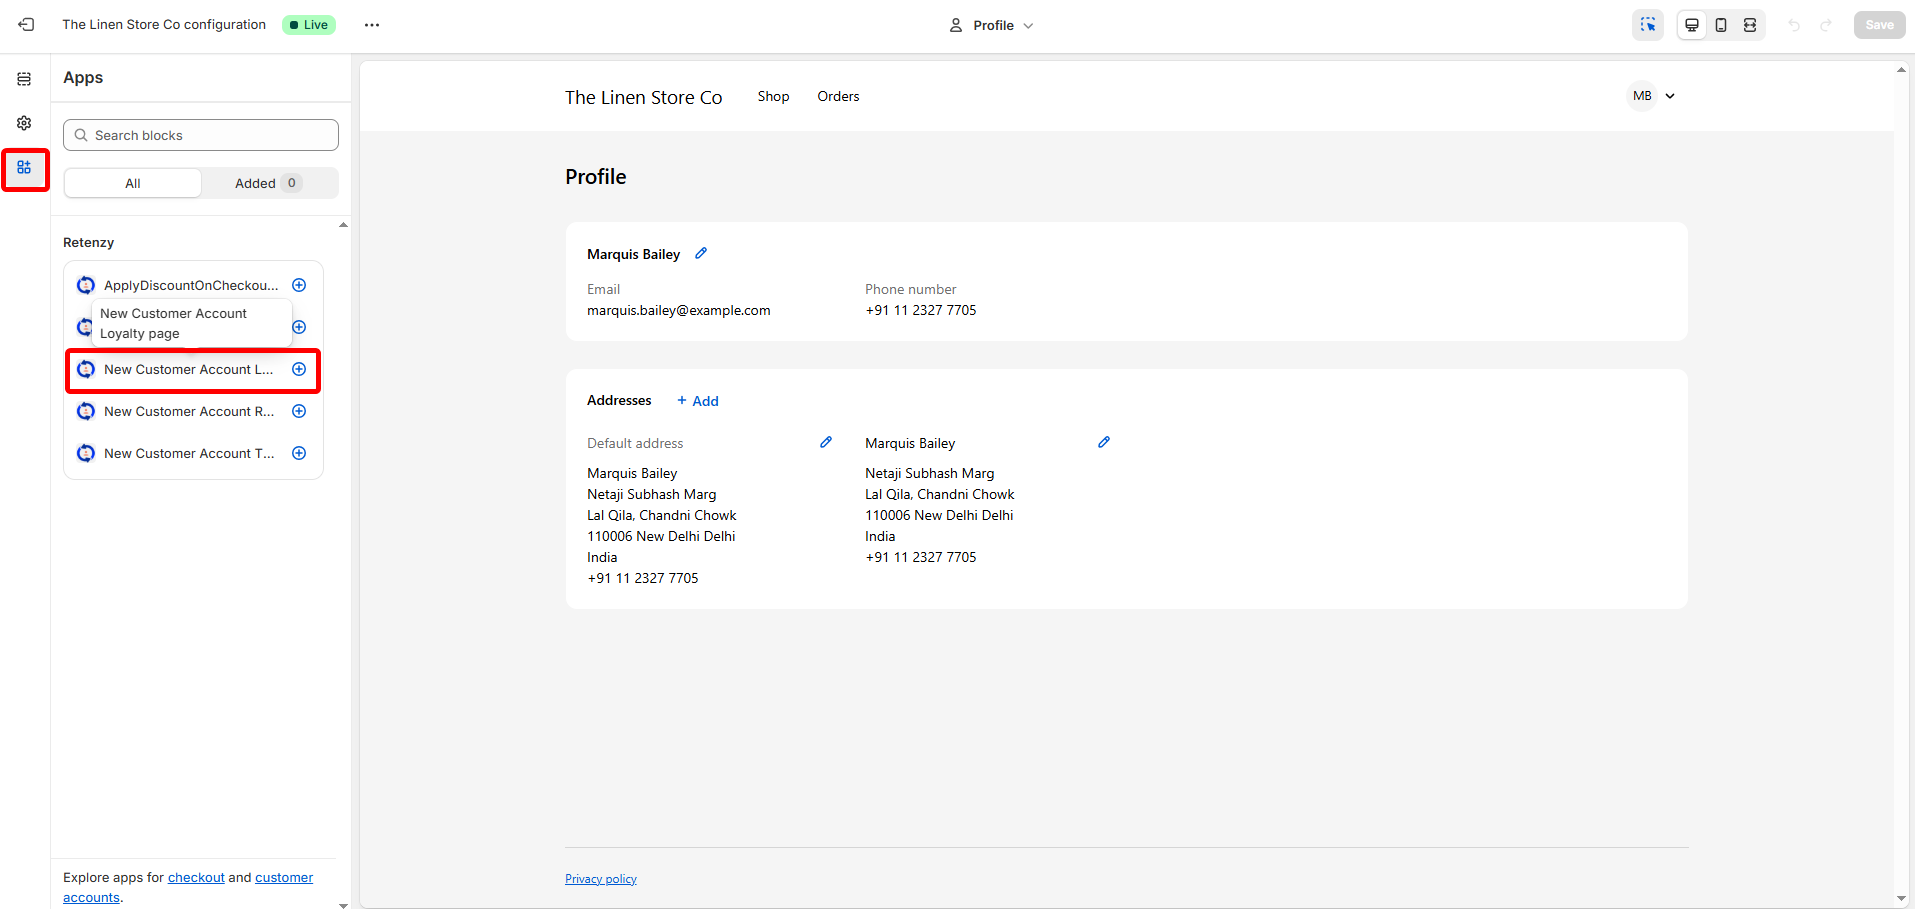Open the Sections panel icon in sidebar

[x=24, y=79]
